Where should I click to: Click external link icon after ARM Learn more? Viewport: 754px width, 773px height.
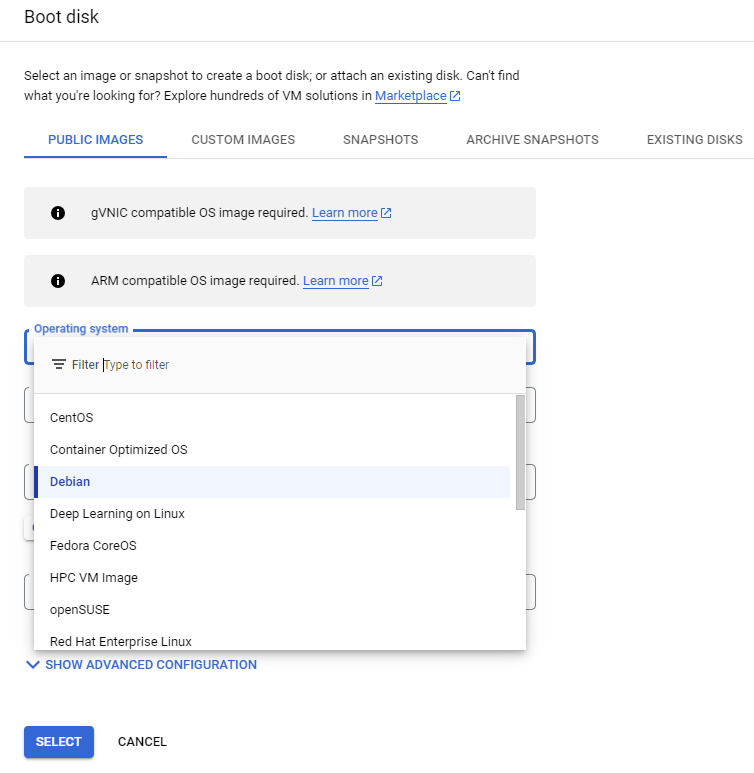[377, 281]
